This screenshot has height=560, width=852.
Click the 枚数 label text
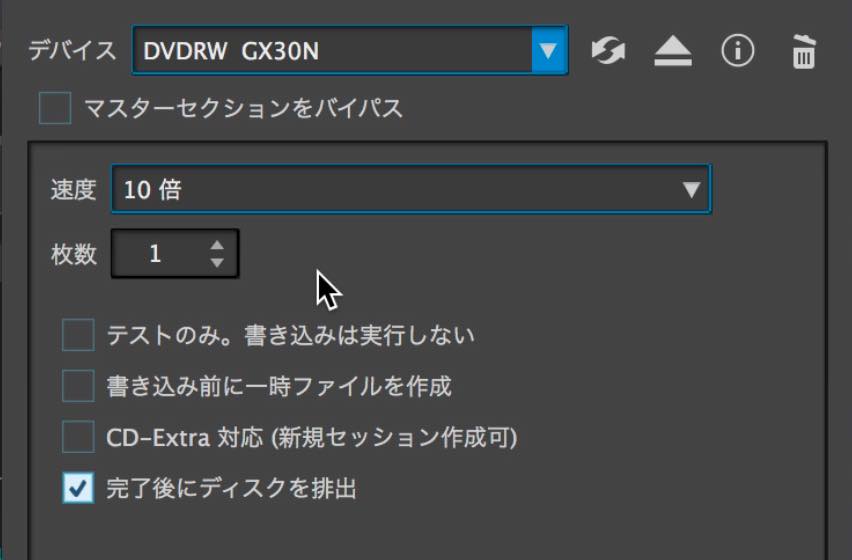click(74, 254)
